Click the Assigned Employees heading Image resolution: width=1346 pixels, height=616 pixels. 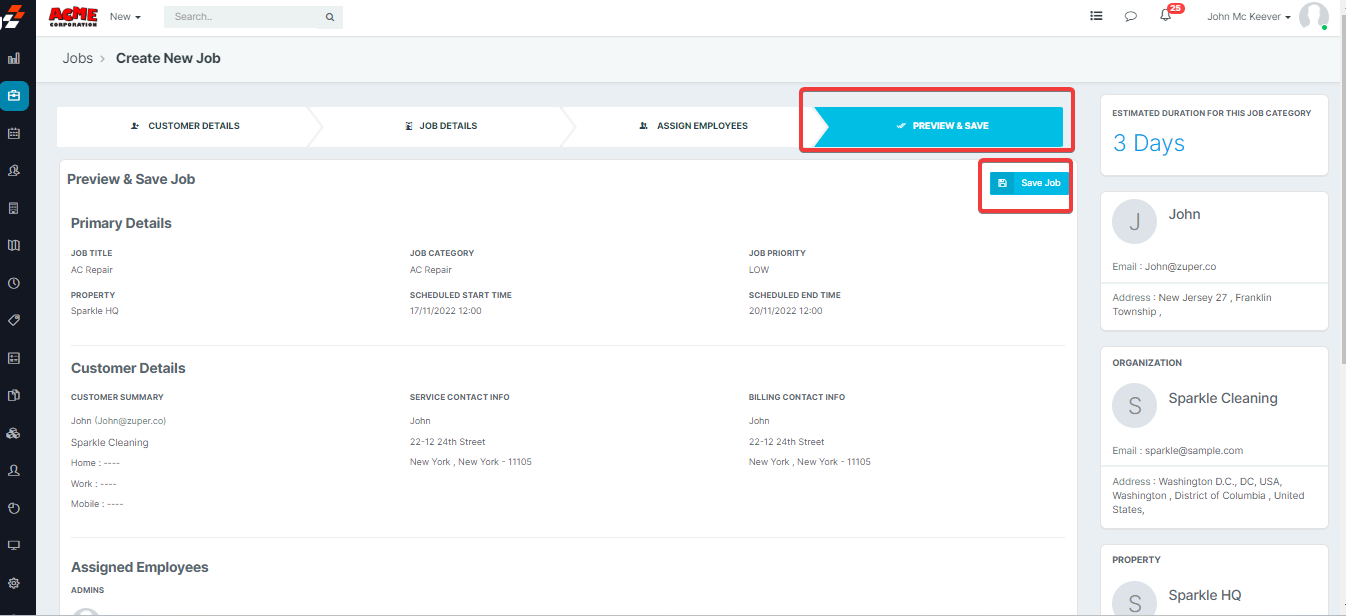click(x=140, y=567)
